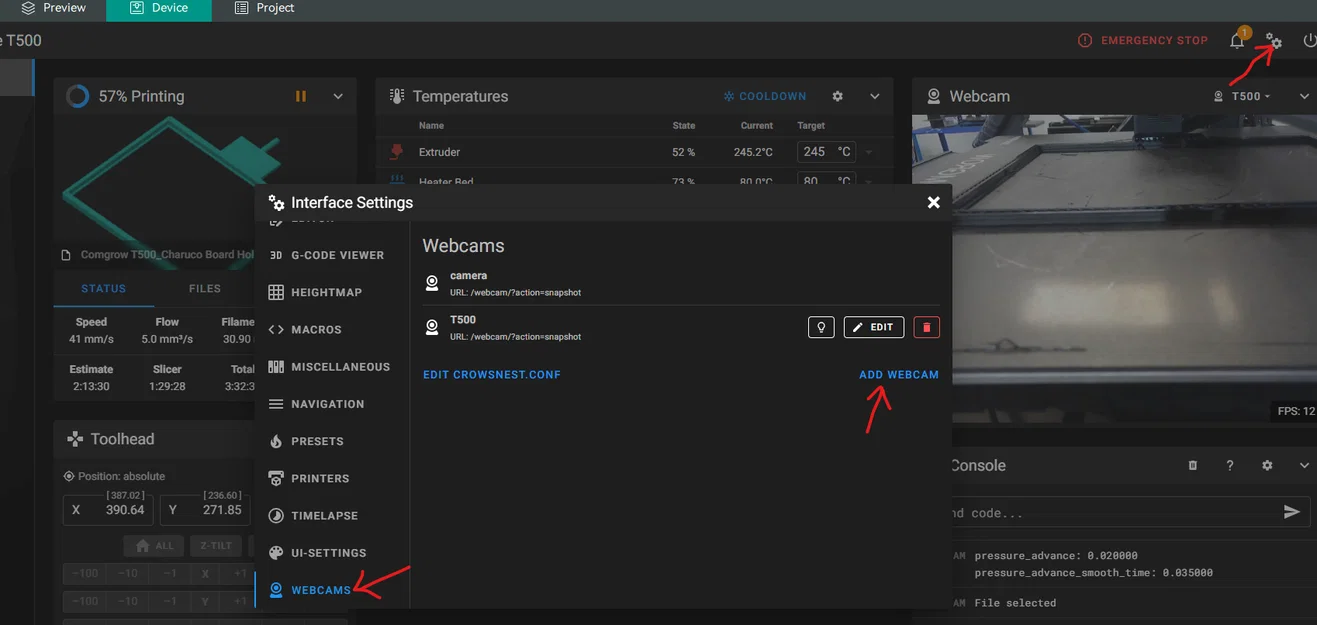Pause the print with the pause icon
1317x625 pixels.
301,96
